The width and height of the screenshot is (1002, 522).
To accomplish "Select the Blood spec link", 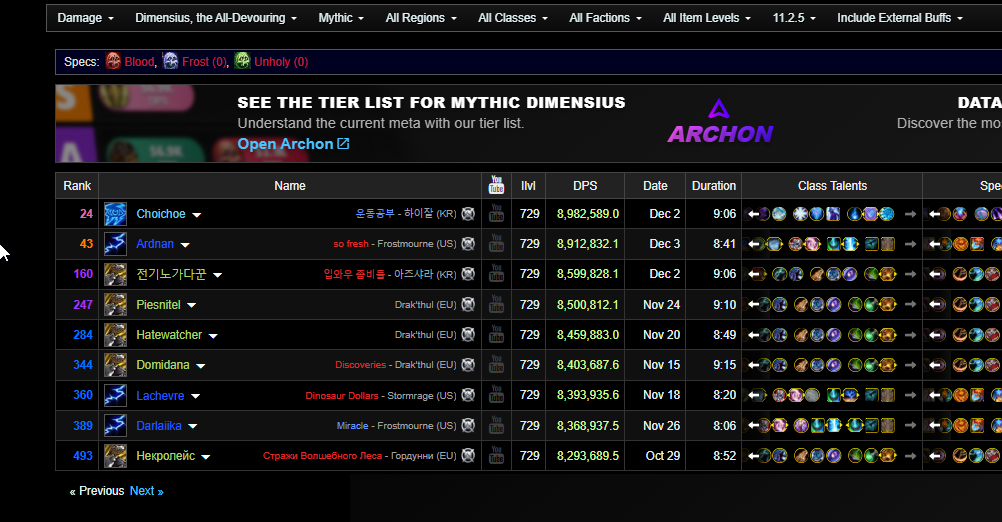I will point(139,62).
